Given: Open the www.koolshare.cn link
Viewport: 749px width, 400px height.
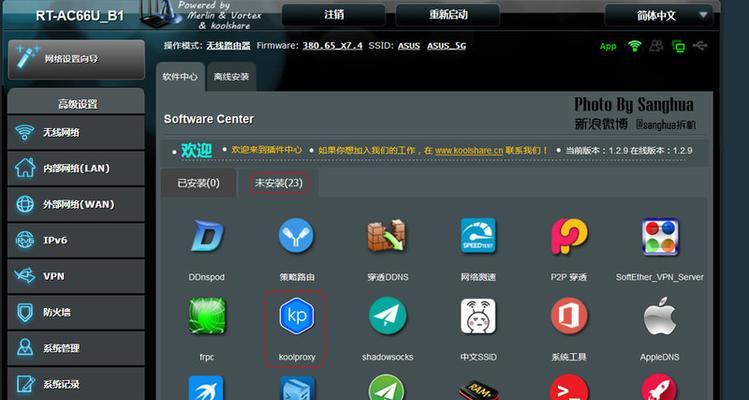Looking at the screenshot, I should pos(469,150).
